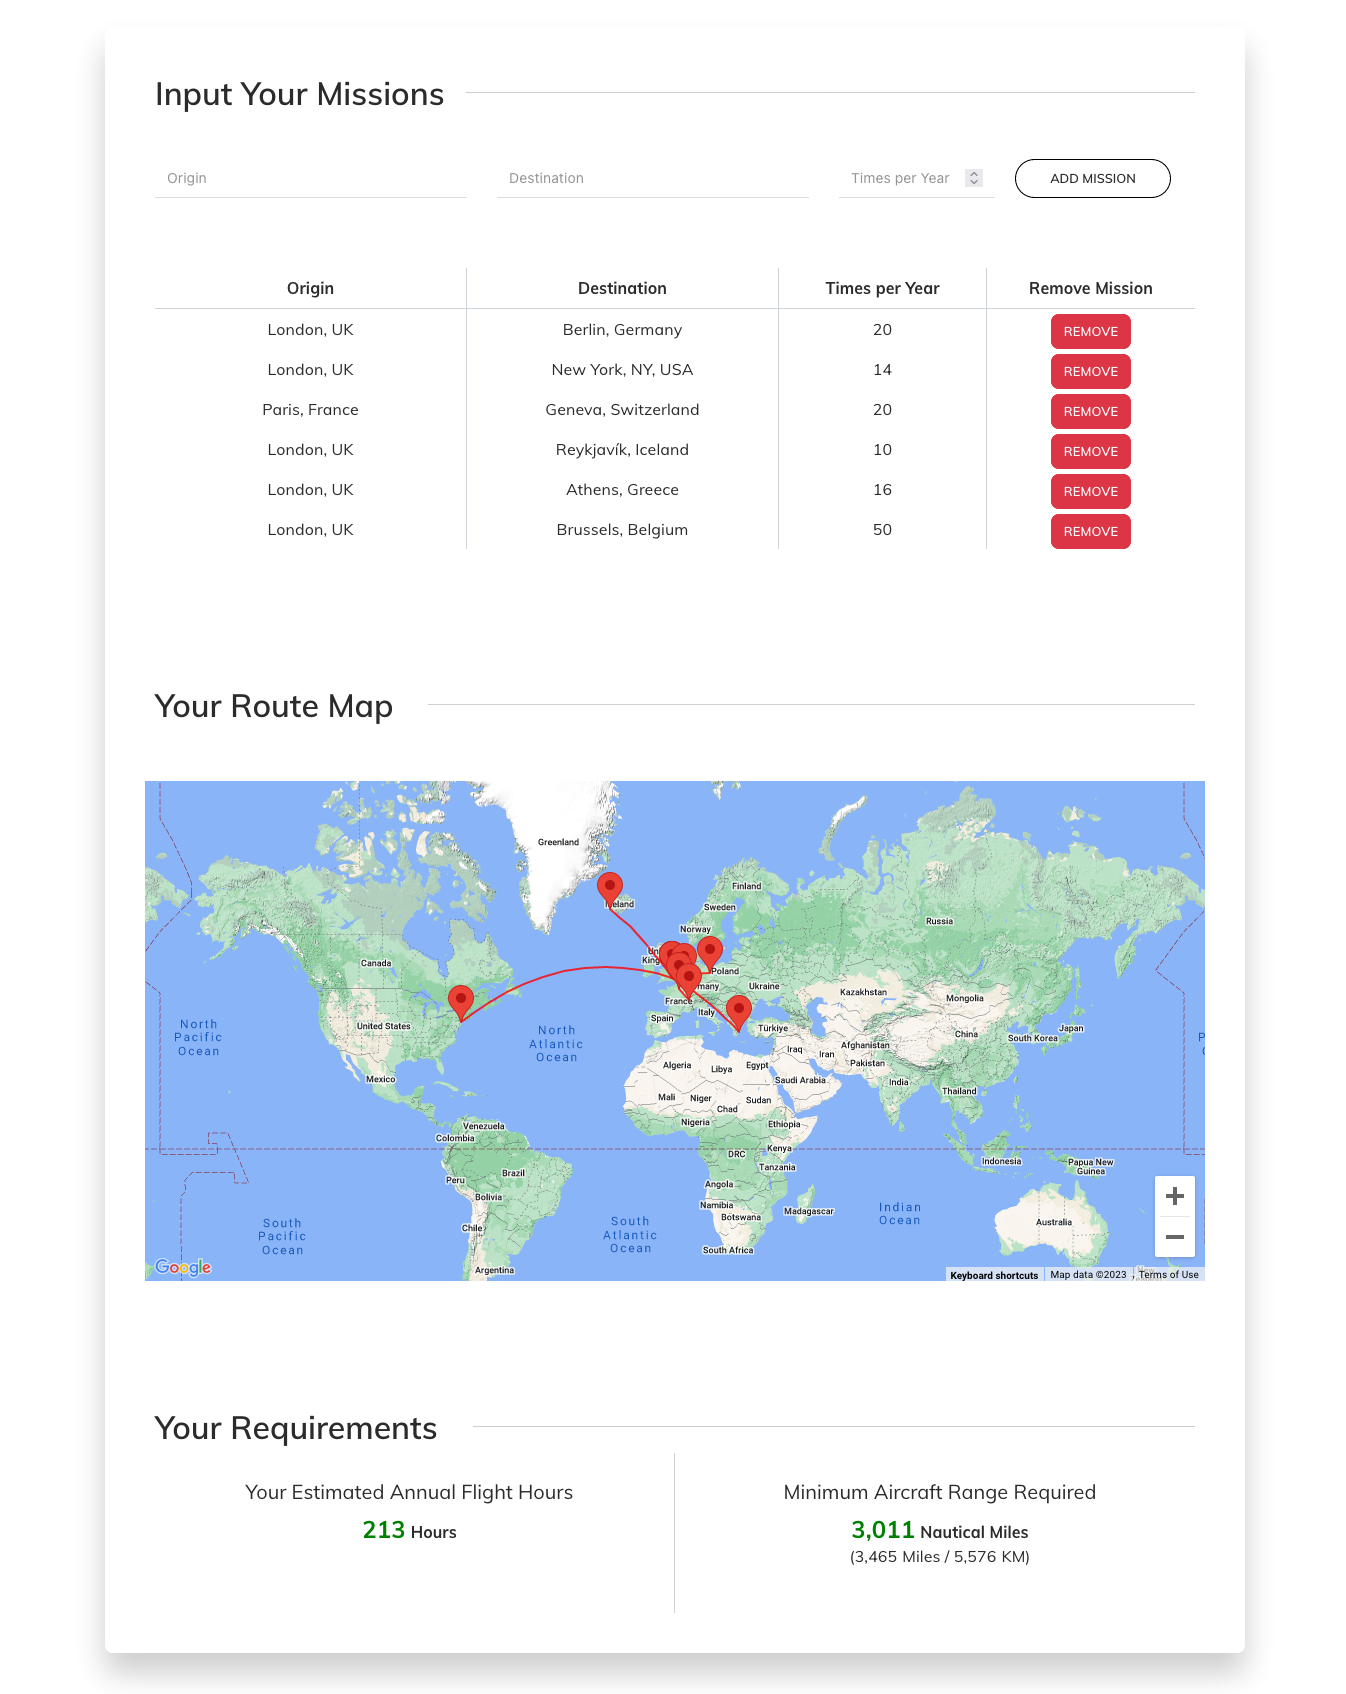Click the Times per Year column header
Viewport: 1346px width, 1694px height.
click(x=882, y=288)
